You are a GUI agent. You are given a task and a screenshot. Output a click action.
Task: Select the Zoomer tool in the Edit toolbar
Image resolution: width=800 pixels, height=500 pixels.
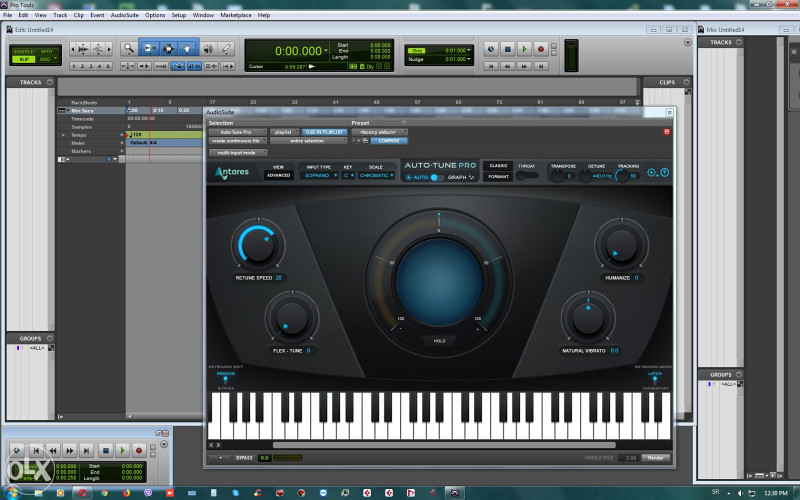pos(129,48)
